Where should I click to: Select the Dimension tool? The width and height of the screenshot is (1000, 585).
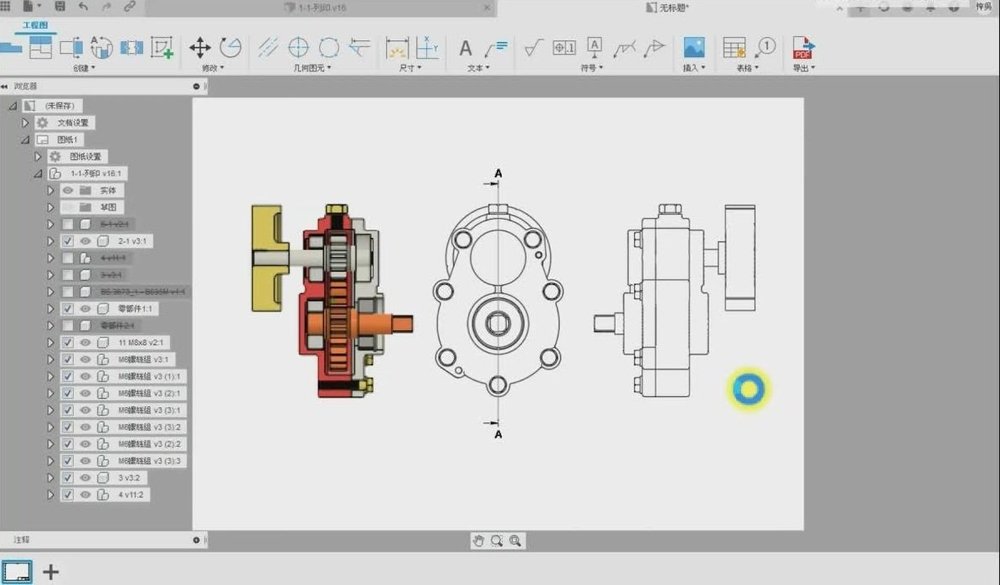coord(397,48)
